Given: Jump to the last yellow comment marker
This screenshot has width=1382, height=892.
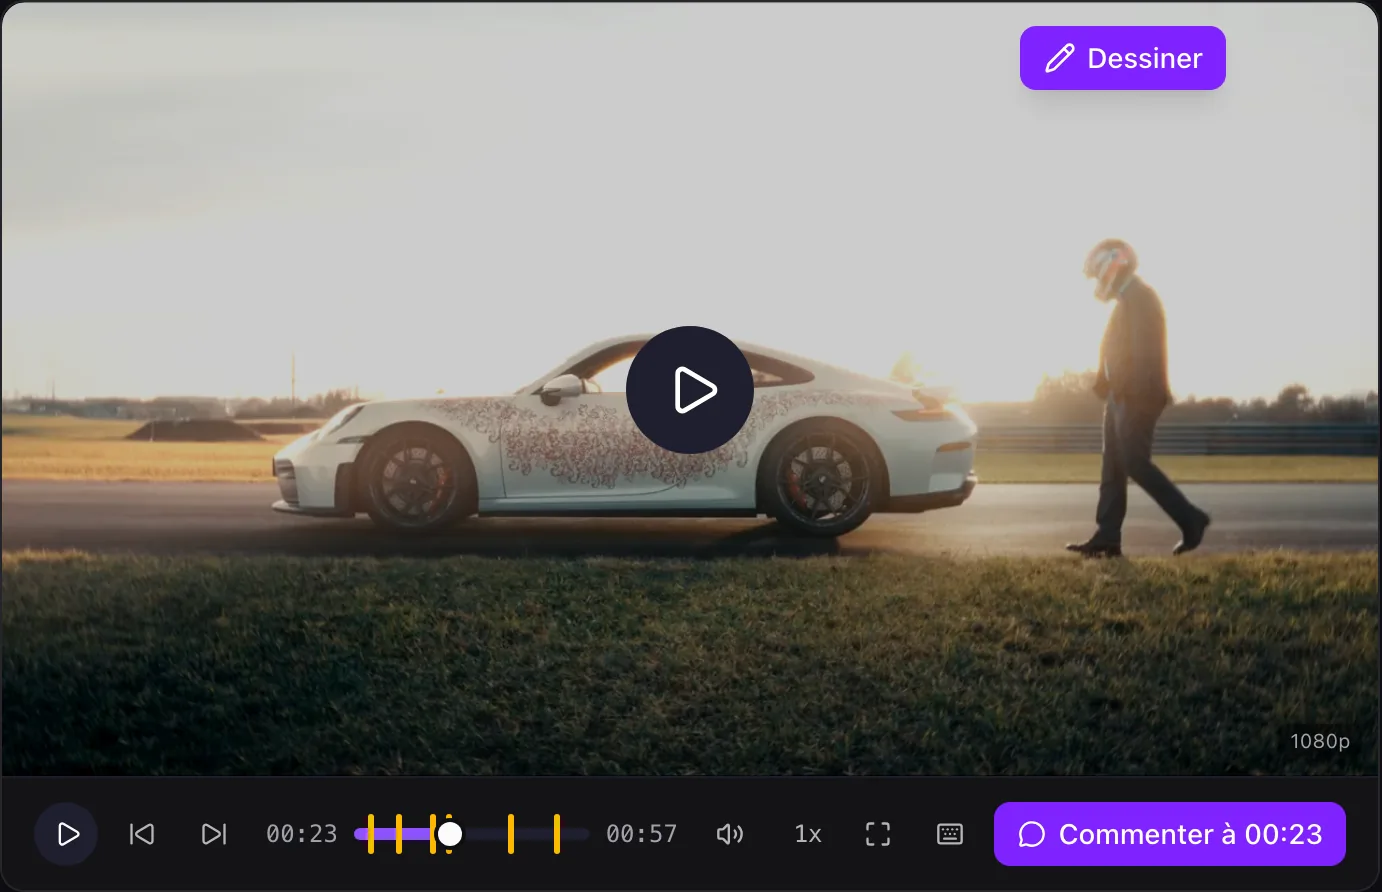Looking at the screenshot, I should click(557, 834).
